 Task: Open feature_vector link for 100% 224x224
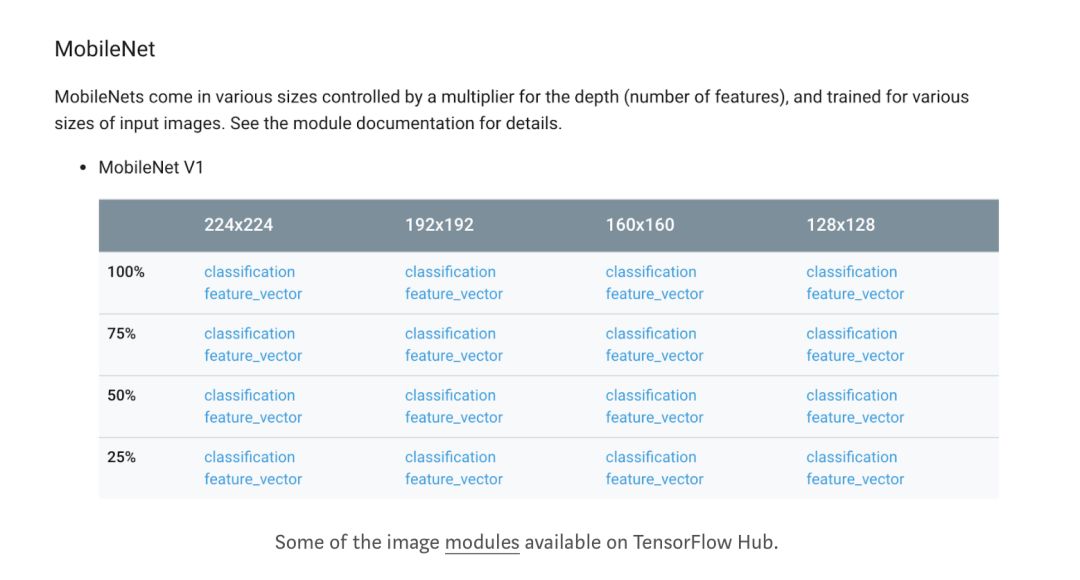pyautogui.click(x=253, y=294)
